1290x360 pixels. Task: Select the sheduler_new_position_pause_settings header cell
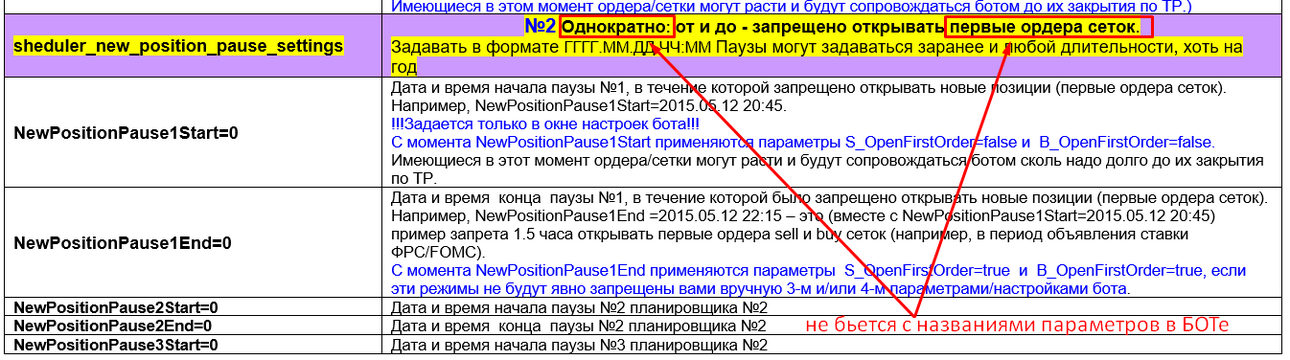[194, 45]
